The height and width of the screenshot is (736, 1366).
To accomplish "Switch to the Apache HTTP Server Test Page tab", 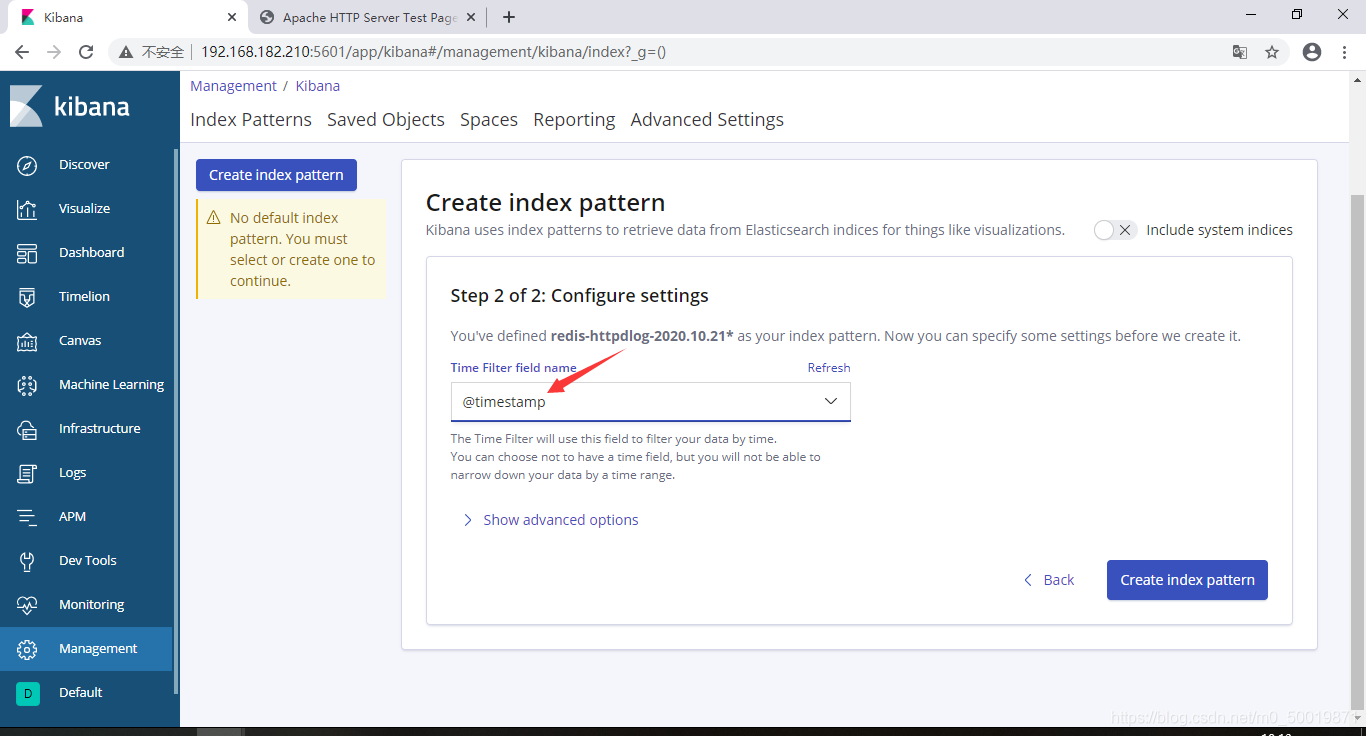I will coord(369,17).
